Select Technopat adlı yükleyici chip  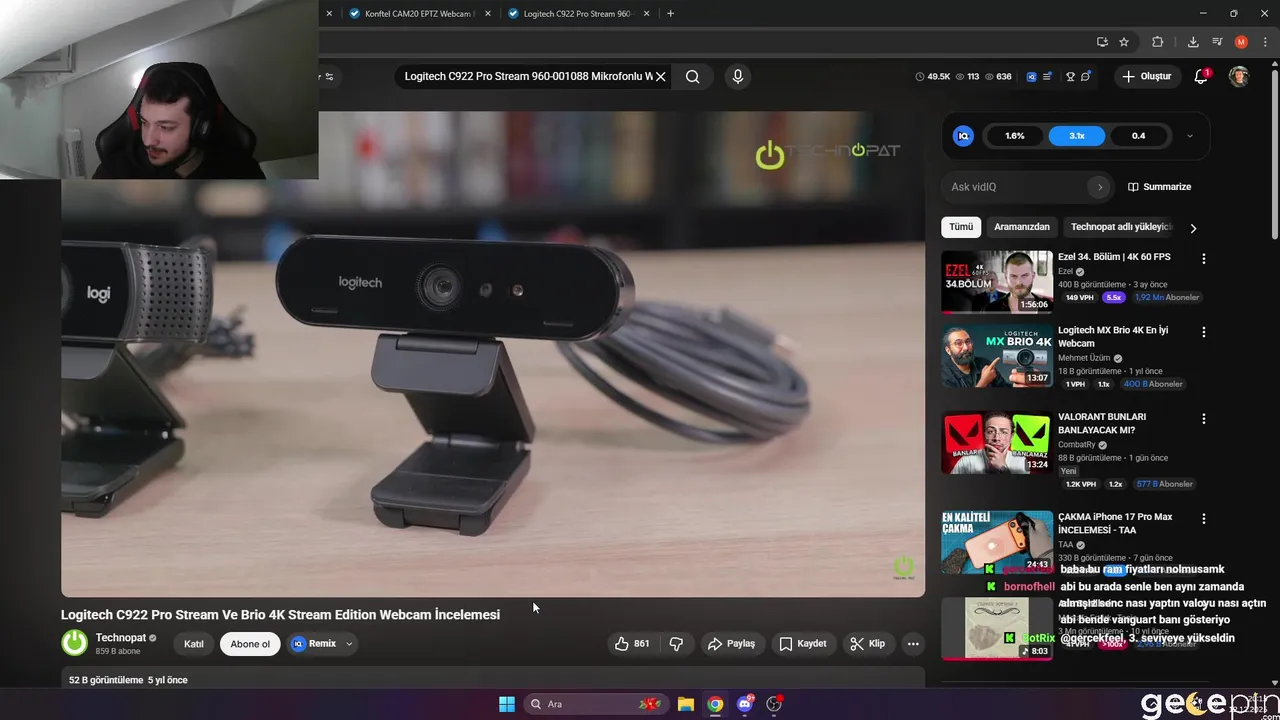(1120, 227)
